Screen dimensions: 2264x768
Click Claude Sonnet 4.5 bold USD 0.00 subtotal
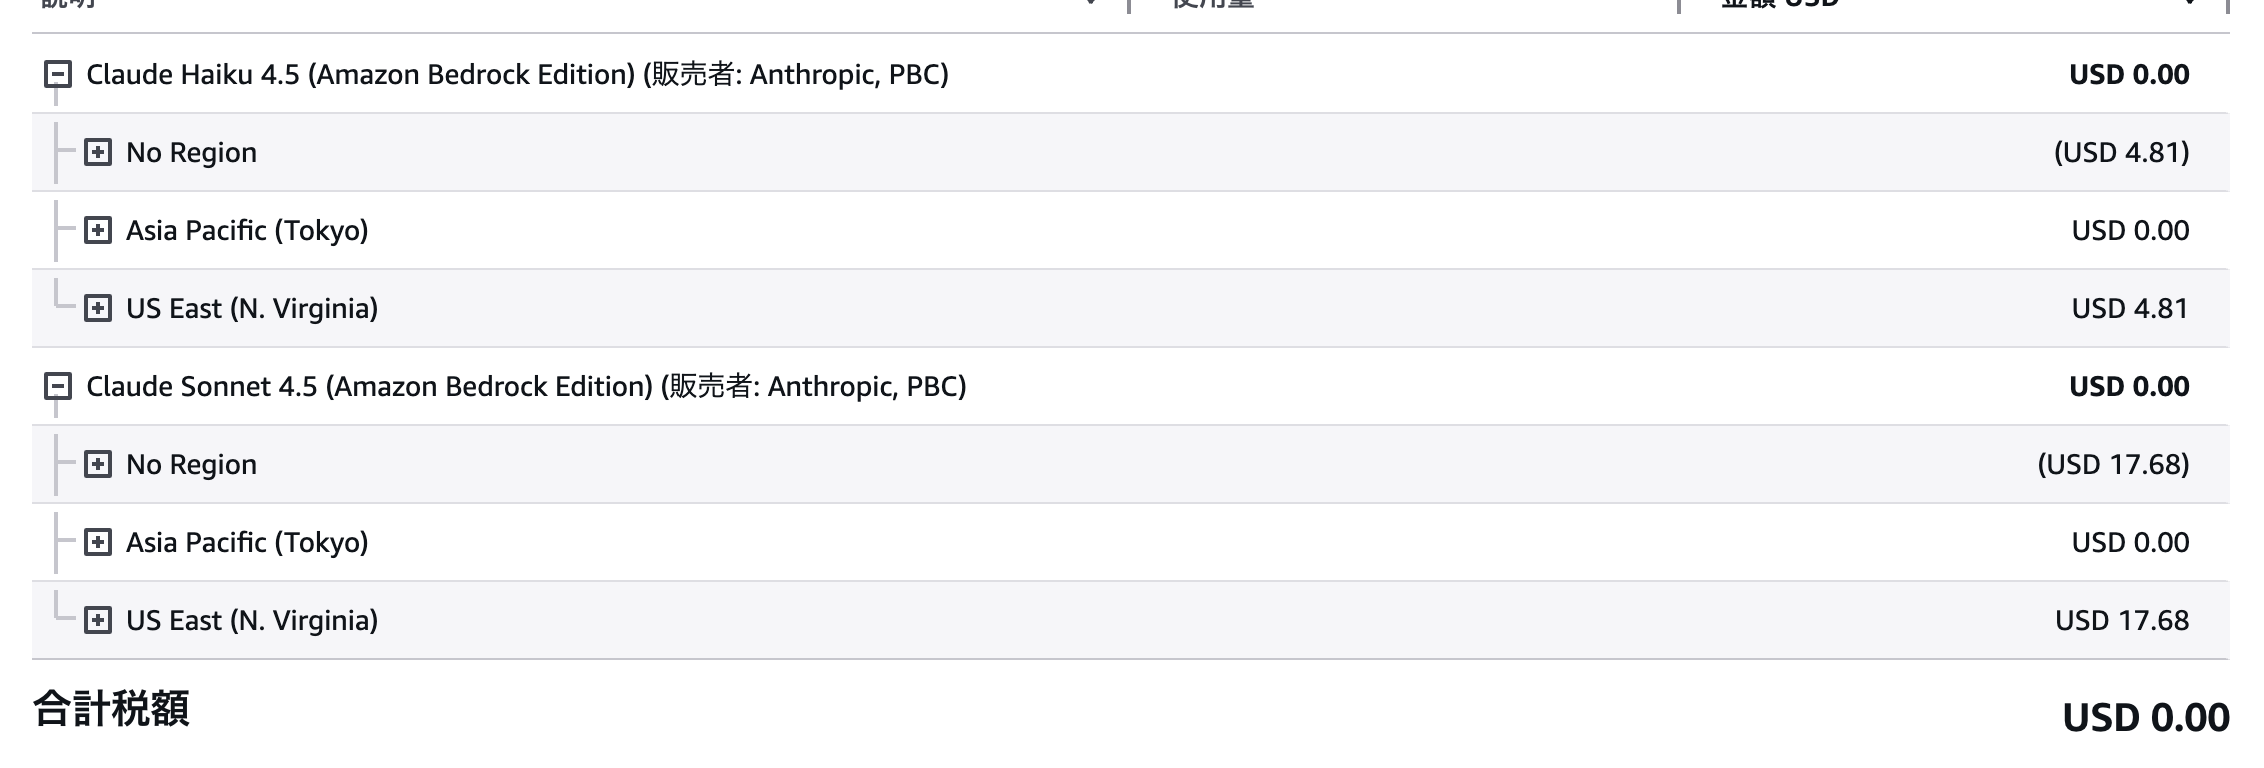pos(2129,387)
